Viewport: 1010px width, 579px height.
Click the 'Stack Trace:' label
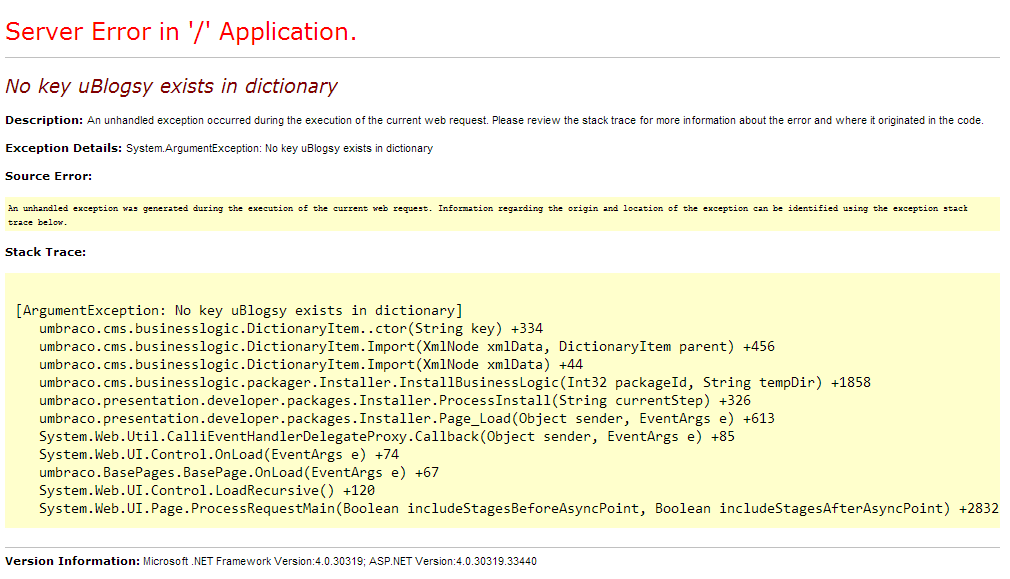pos(45,252)
